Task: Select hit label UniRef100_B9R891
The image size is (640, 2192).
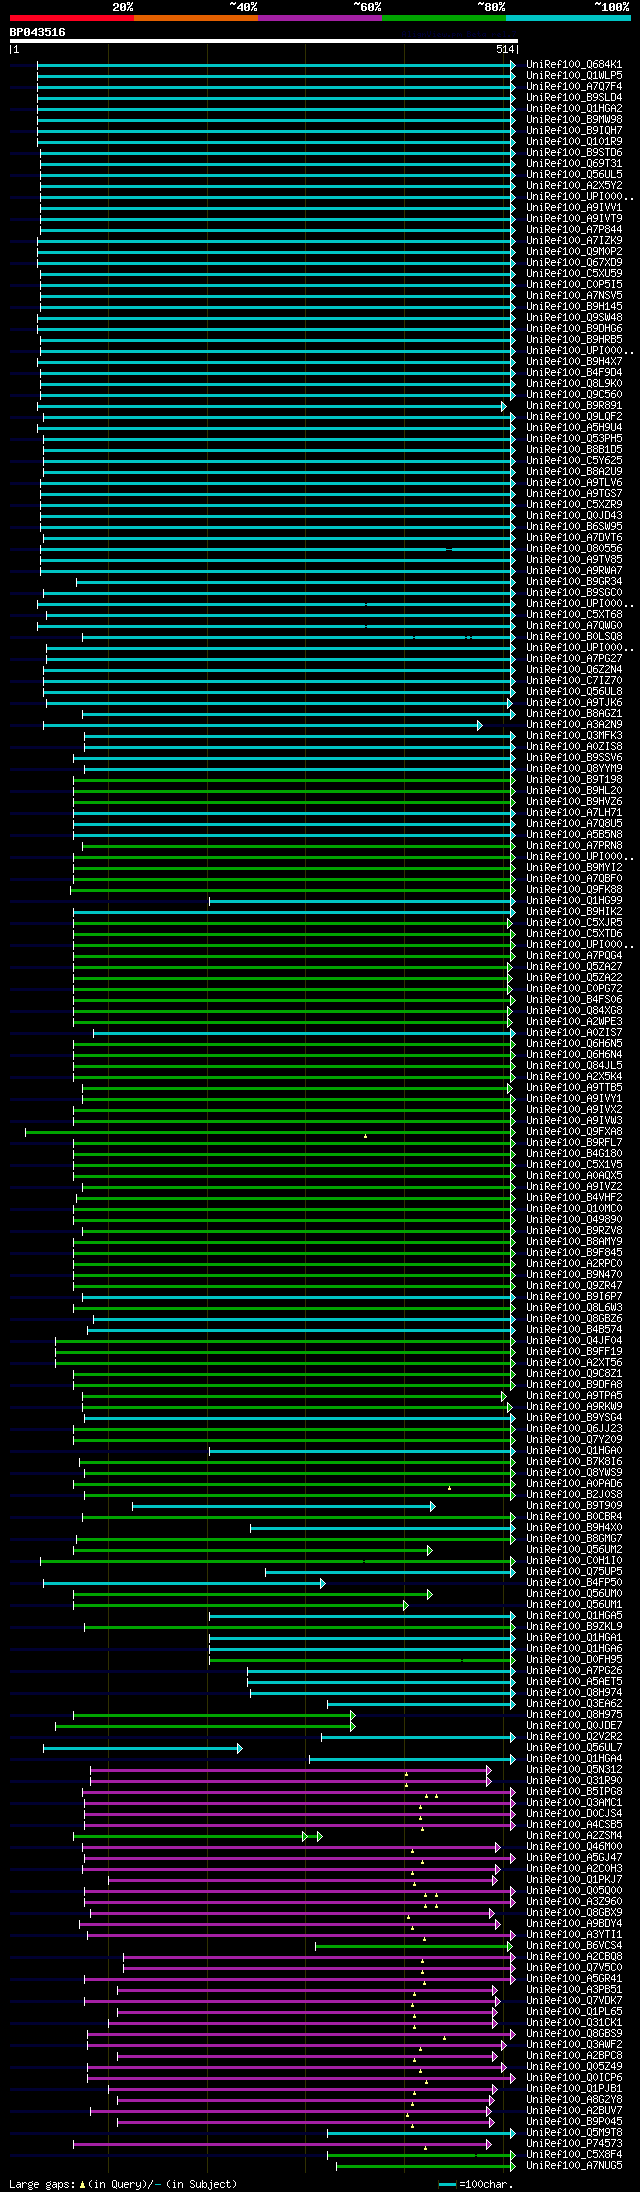Action: [x=574, y=405]
